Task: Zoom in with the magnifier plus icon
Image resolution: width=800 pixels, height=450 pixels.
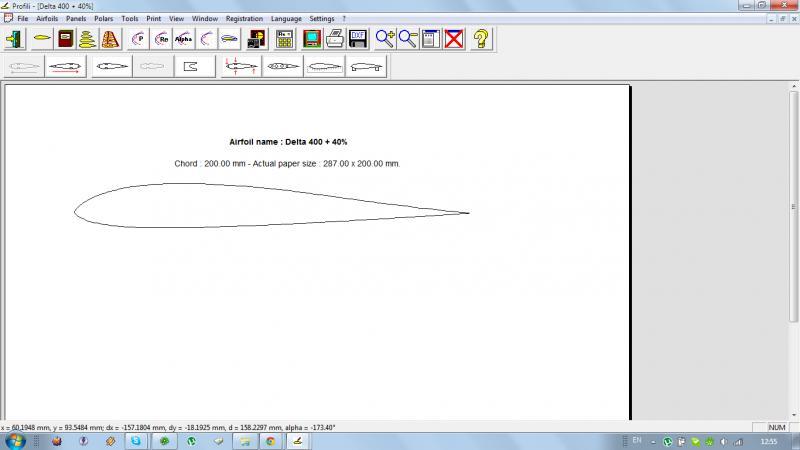Action: pyautogui.click(x=385, y=39)
